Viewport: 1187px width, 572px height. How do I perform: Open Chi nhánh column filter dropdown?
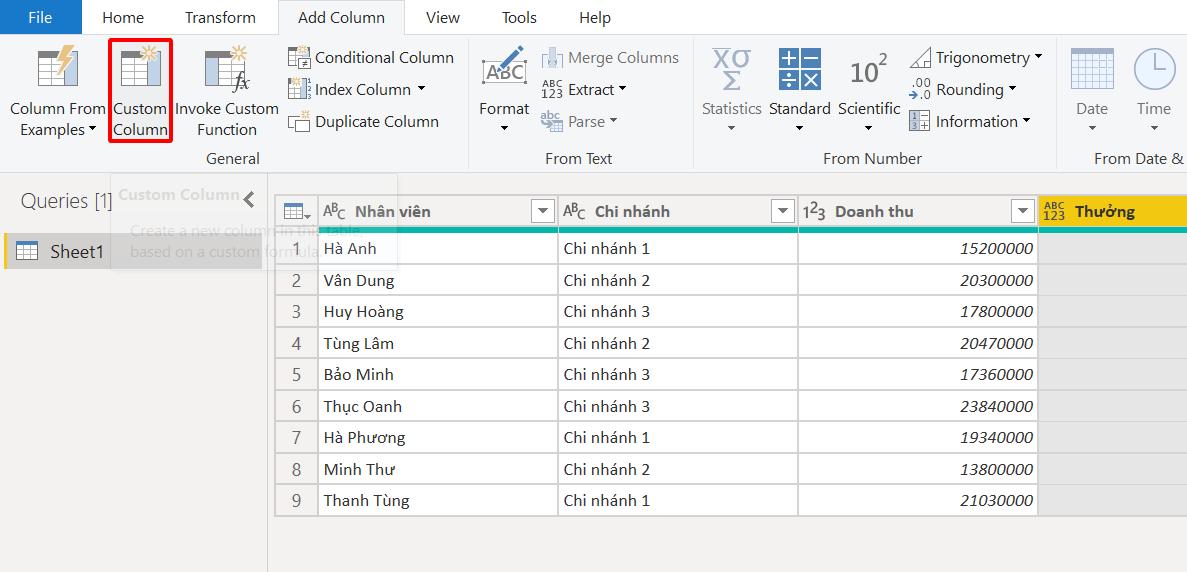click(x=783, y=212)
